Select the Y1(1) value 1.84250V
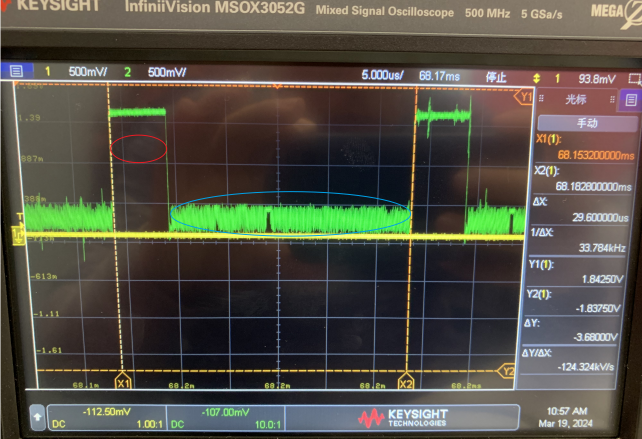The image size is (642, 439). (602, 279)
